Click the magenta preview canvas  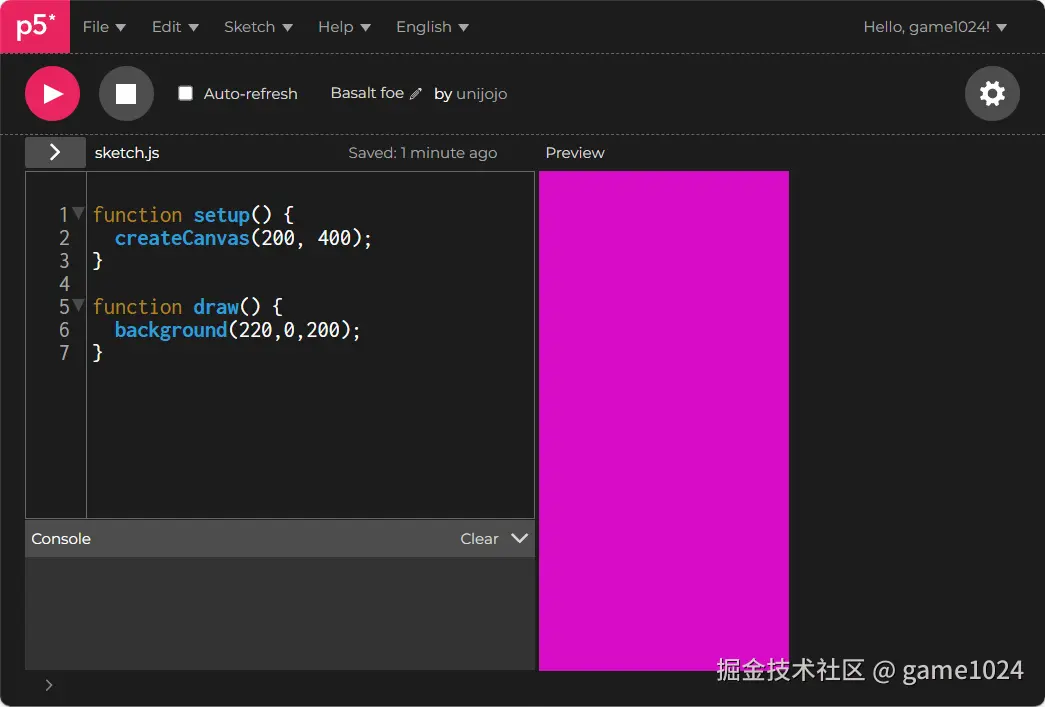(664, 420)
